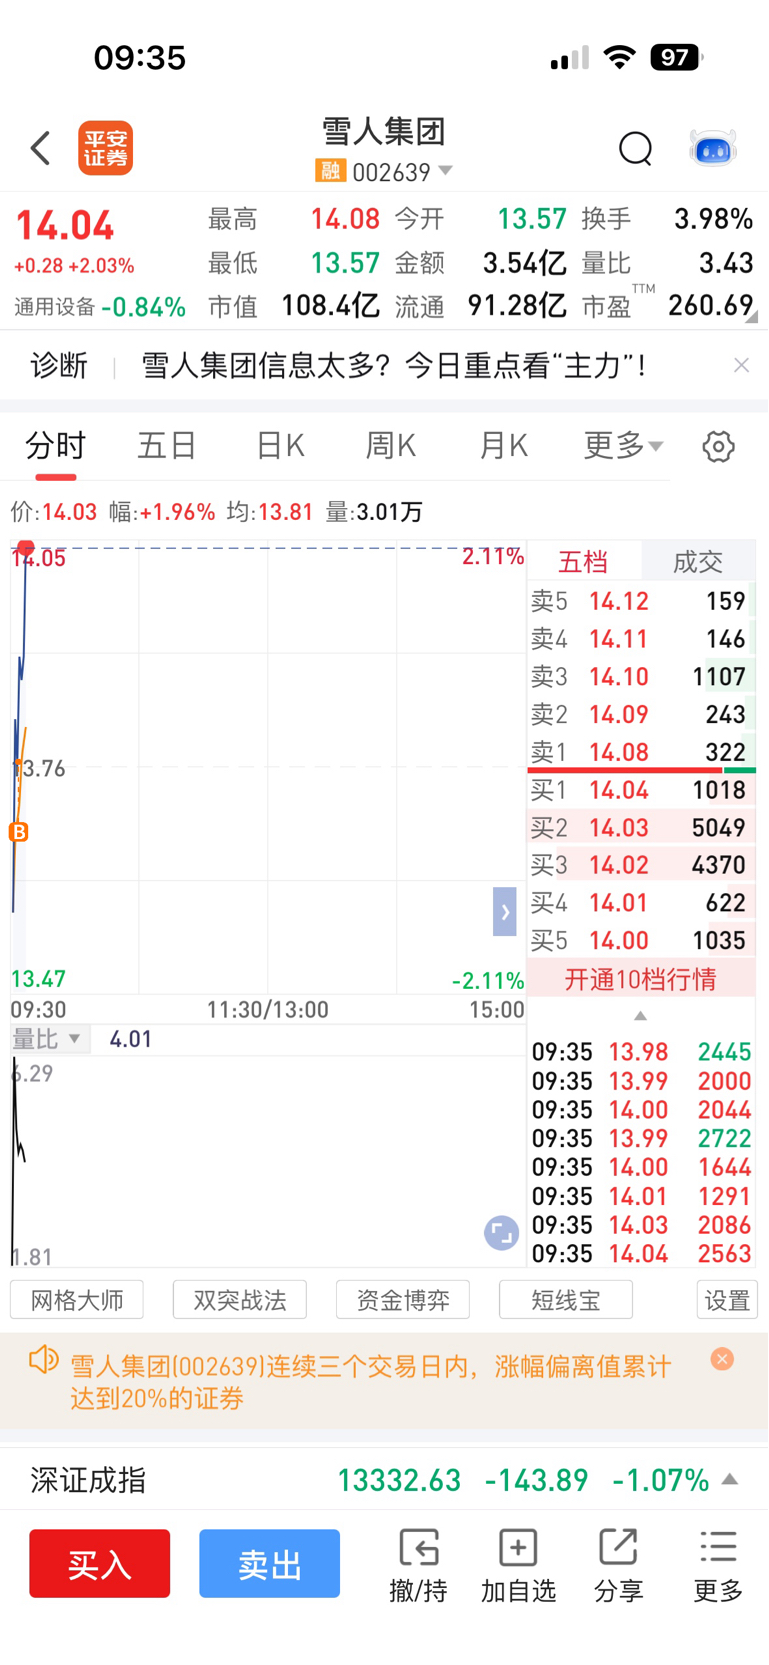Image resolution: width=769 pixels, height=1665 pixels.
Task: Tap 买2 price 14.03 row
Action: click(x=641, y=828)
